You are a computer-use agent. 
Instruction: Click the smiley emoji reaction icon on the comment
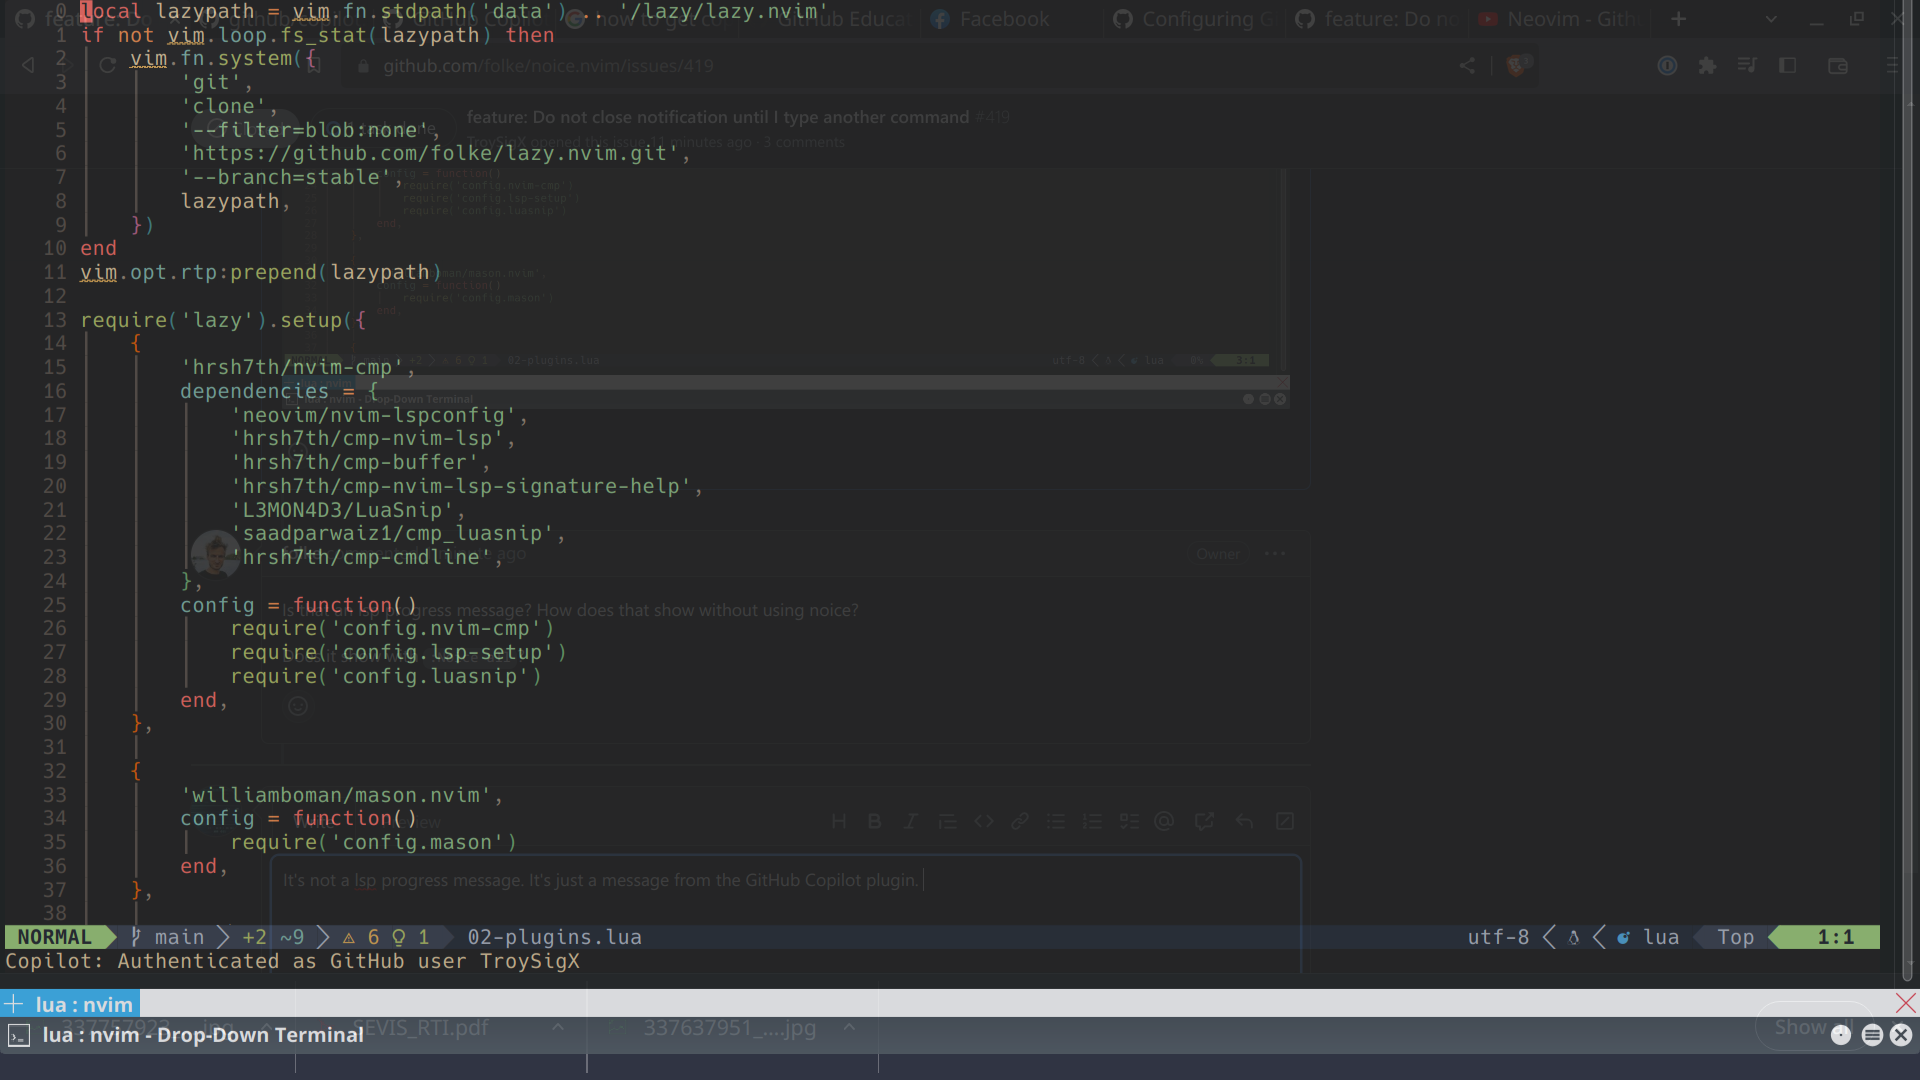pyautogui.click(x=297, y=705)
